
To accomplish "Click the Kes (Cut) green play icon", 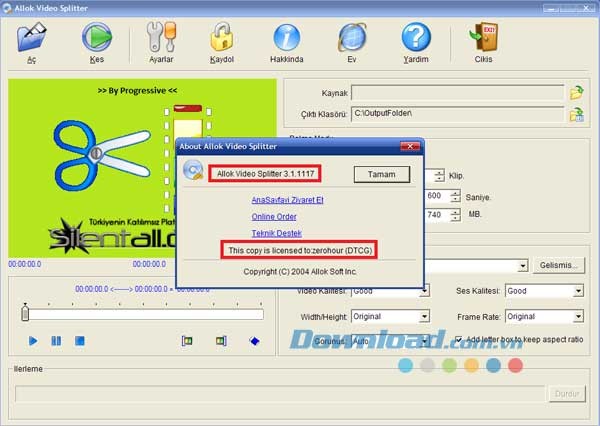I will pos(97,38).
